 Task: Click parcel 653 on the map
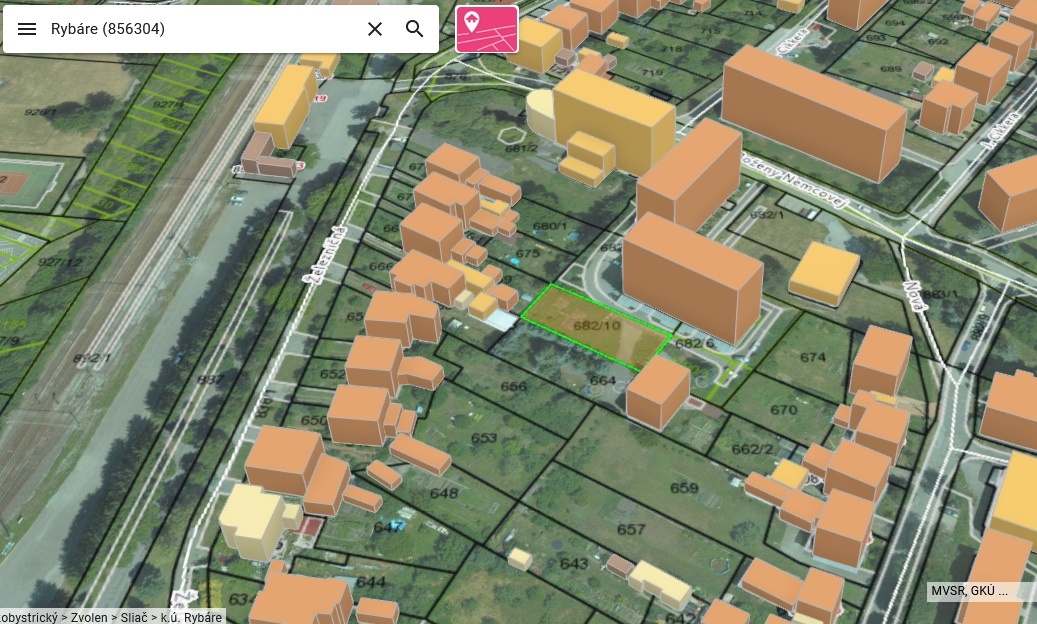(x=484, y=438)
